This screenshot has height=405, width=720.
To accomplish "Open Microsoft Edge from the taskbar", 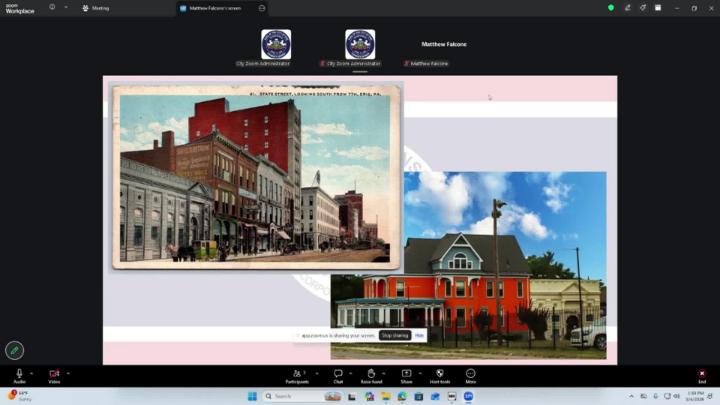I will (402, 396).
